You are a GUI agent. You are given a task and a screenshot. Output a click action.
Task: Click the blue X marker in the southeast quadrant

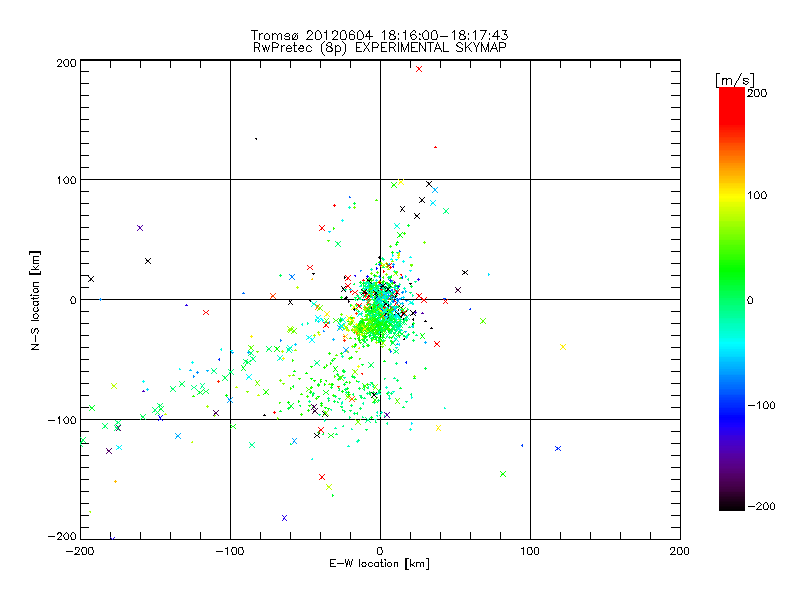coord(558,448)
